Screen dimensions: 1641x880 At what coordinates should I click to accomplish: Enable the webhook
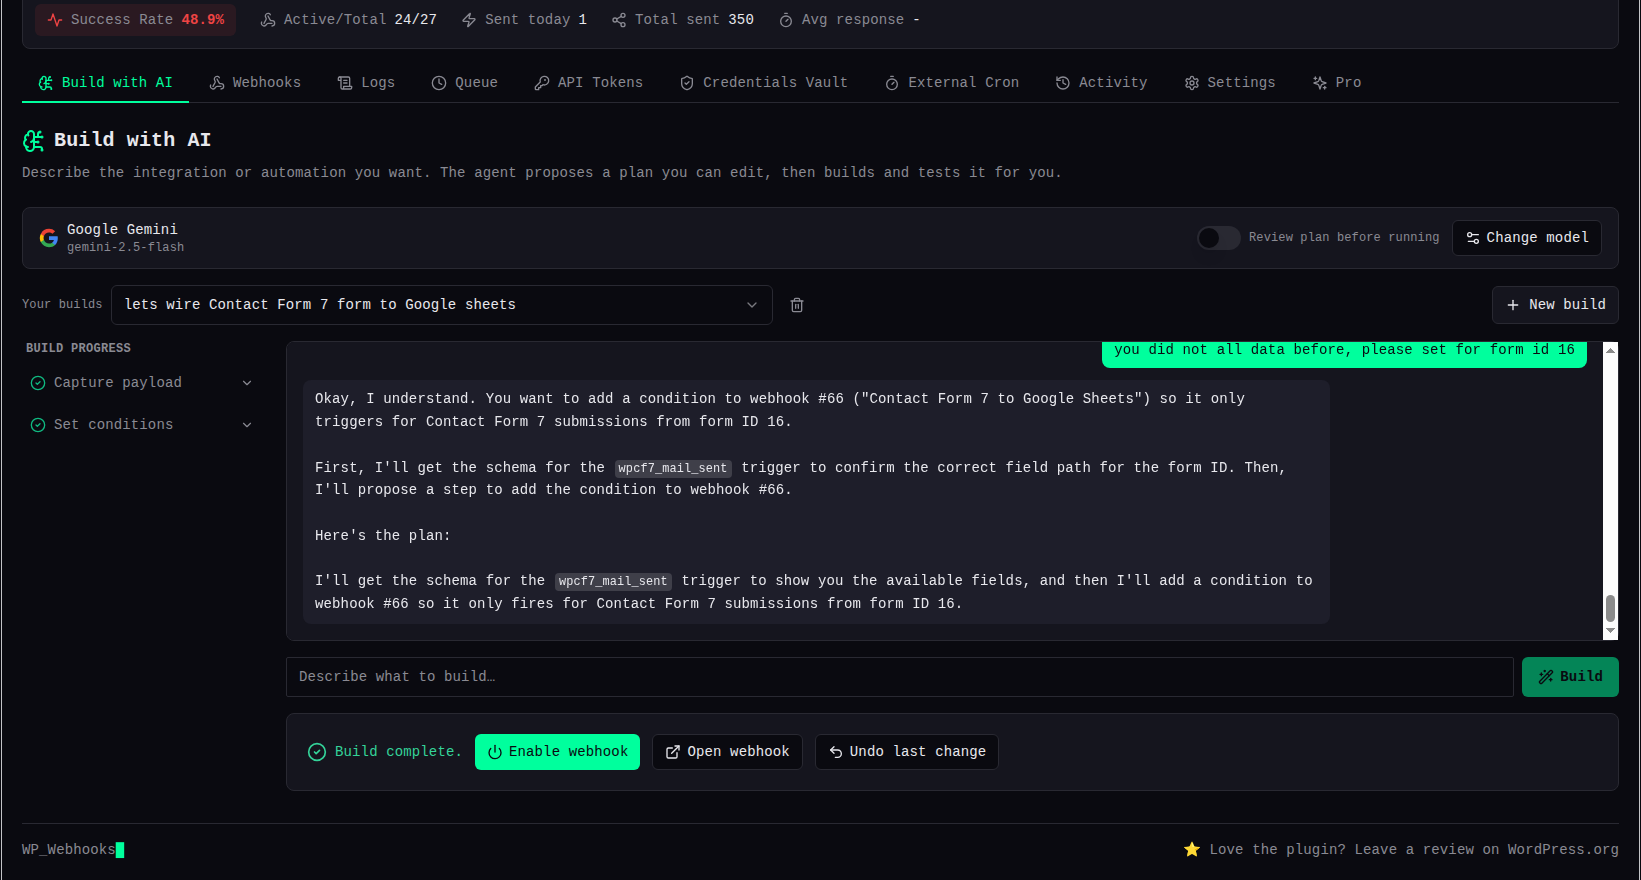[557, 752]
